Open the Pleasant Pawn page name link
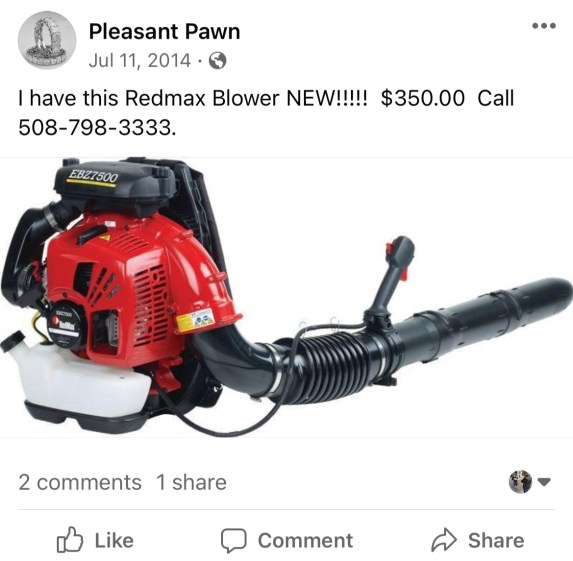The image size is (573, 561). [164, 31]
